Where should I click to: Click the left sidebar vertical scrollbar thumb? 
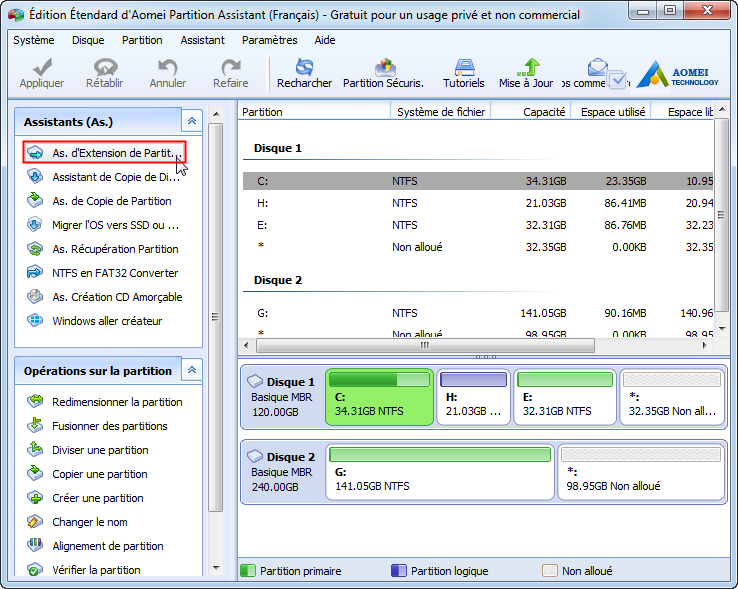click(x=215, y=317)
